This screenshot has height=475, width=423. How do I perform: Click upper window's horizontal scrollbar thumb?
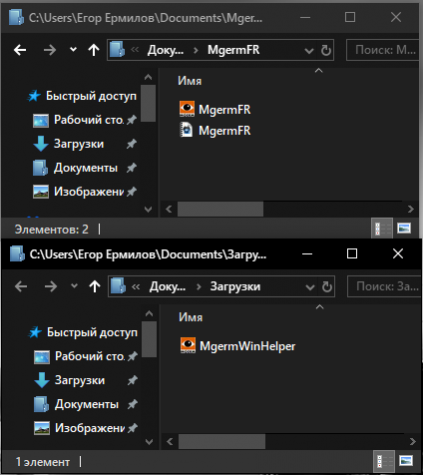click(x=220, y=209)
